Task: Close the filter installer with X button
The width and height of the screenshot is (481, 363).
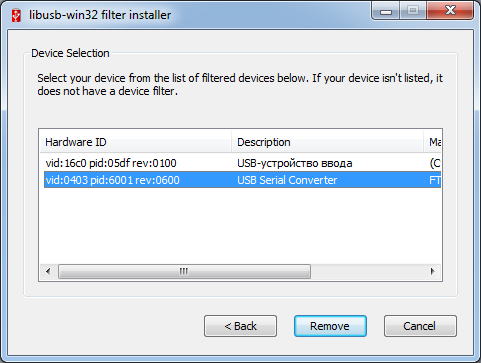Action: point(450,11)
